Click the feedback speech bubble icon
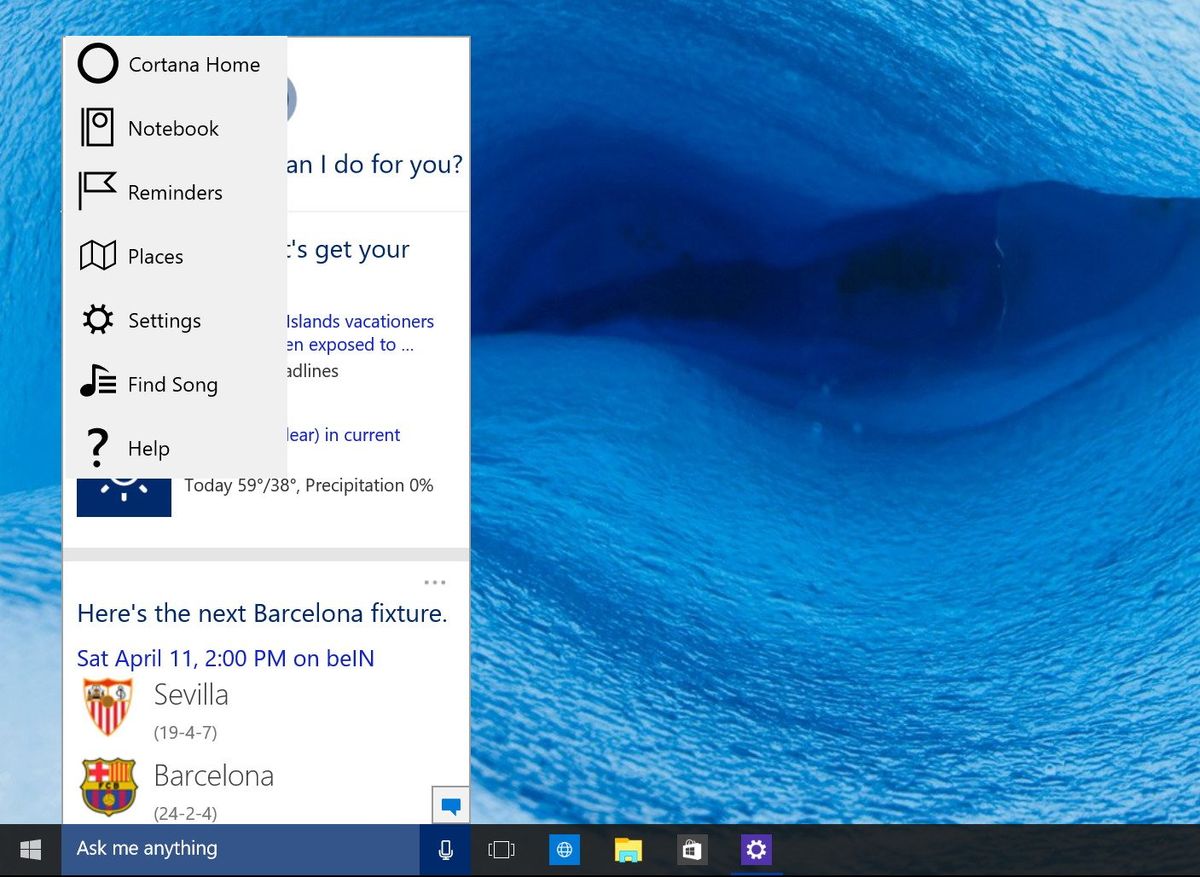 450,804
